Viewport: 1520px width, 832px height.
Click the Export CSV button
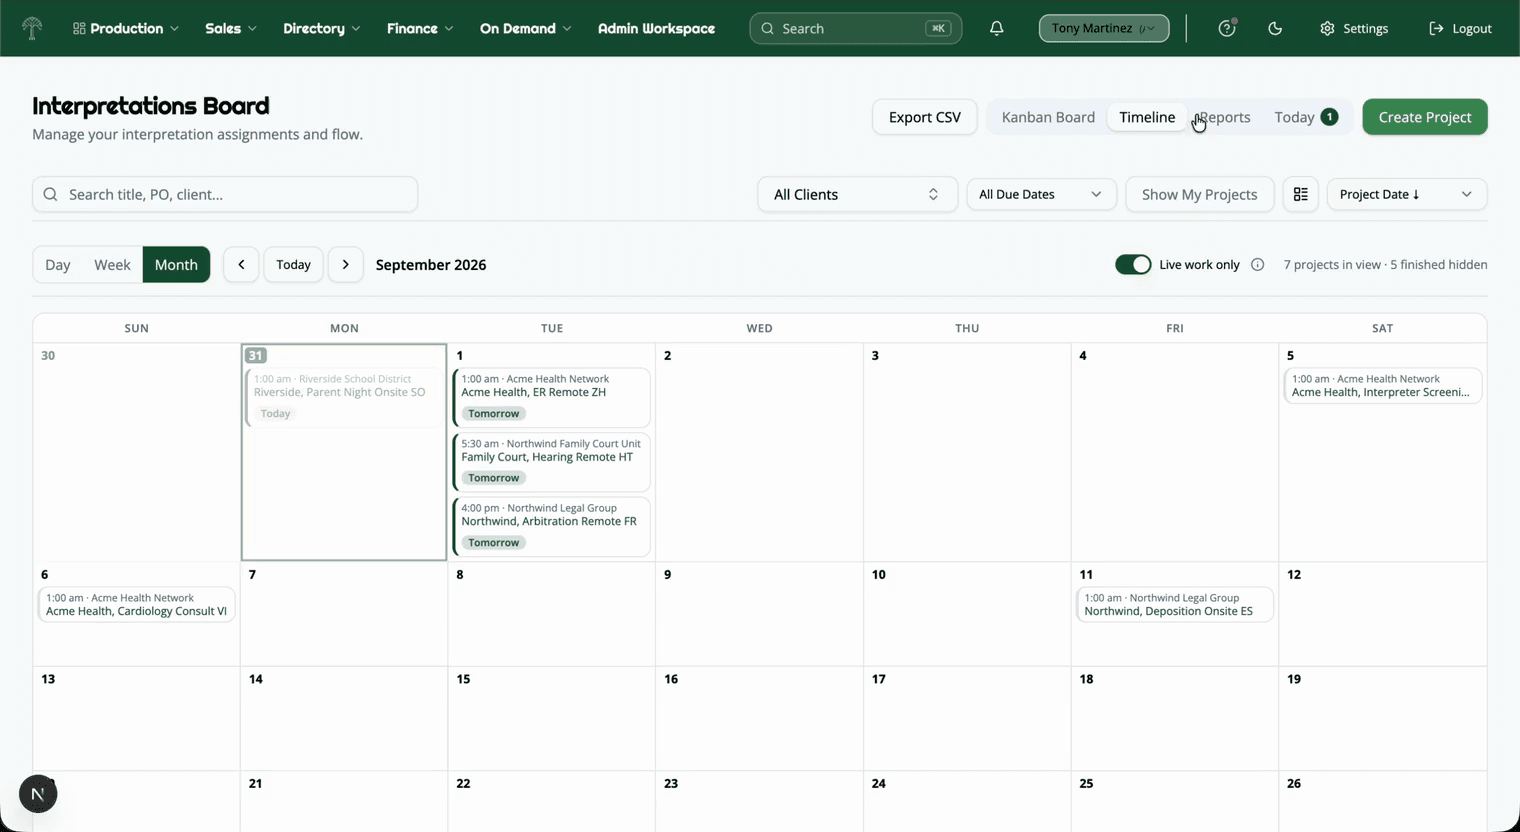pyautogui.click(x=925, y=117)
